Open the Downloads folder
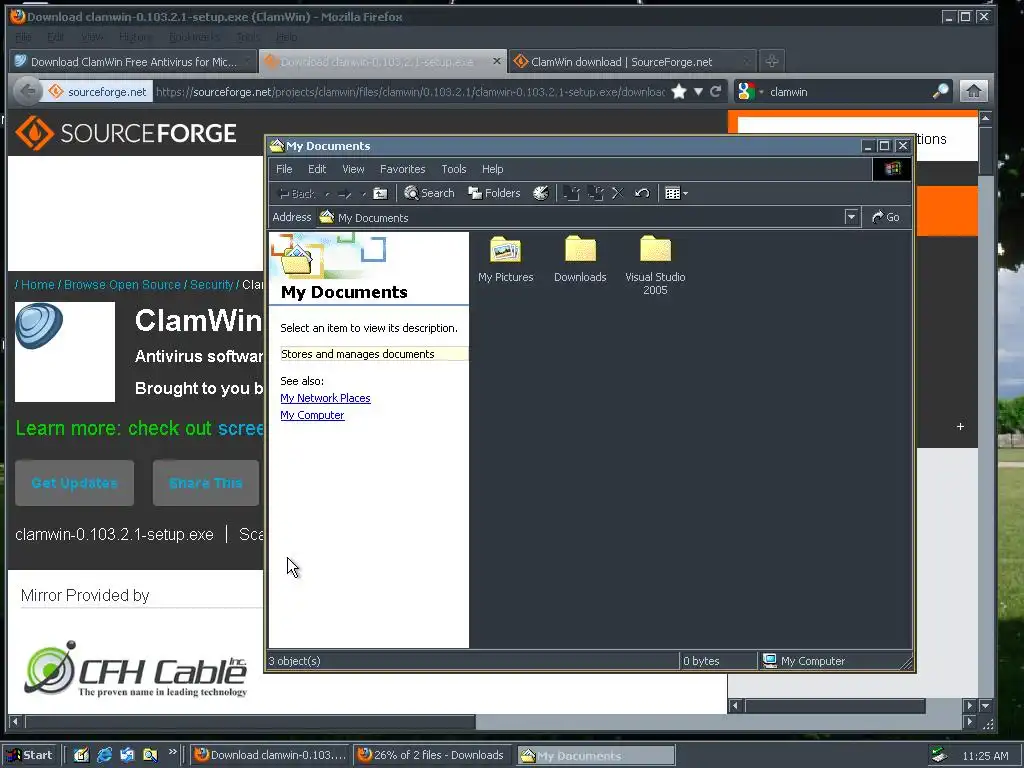This screenshot has width=1024, height=768. [x=580, y=259]
